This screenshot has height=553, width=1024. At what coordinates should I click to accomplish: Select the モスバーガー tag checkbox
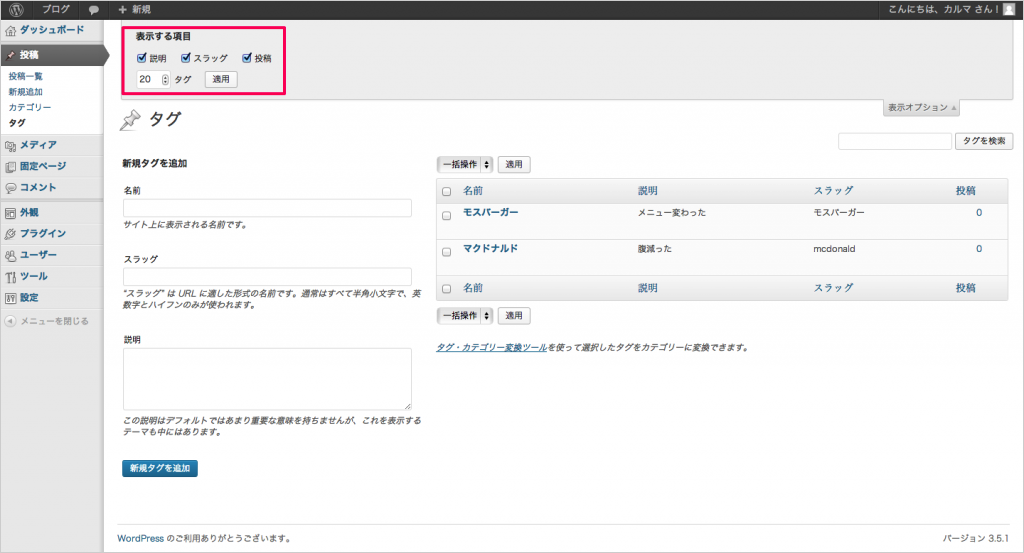447,215
